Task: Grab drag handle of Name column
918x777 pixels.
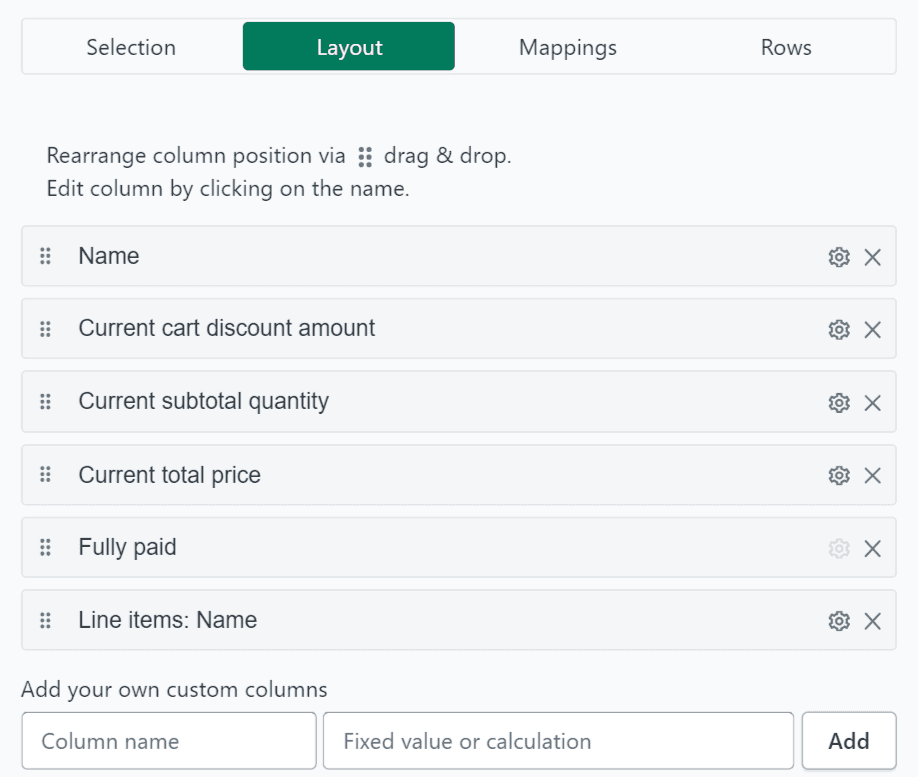Action: click(45, 256)
